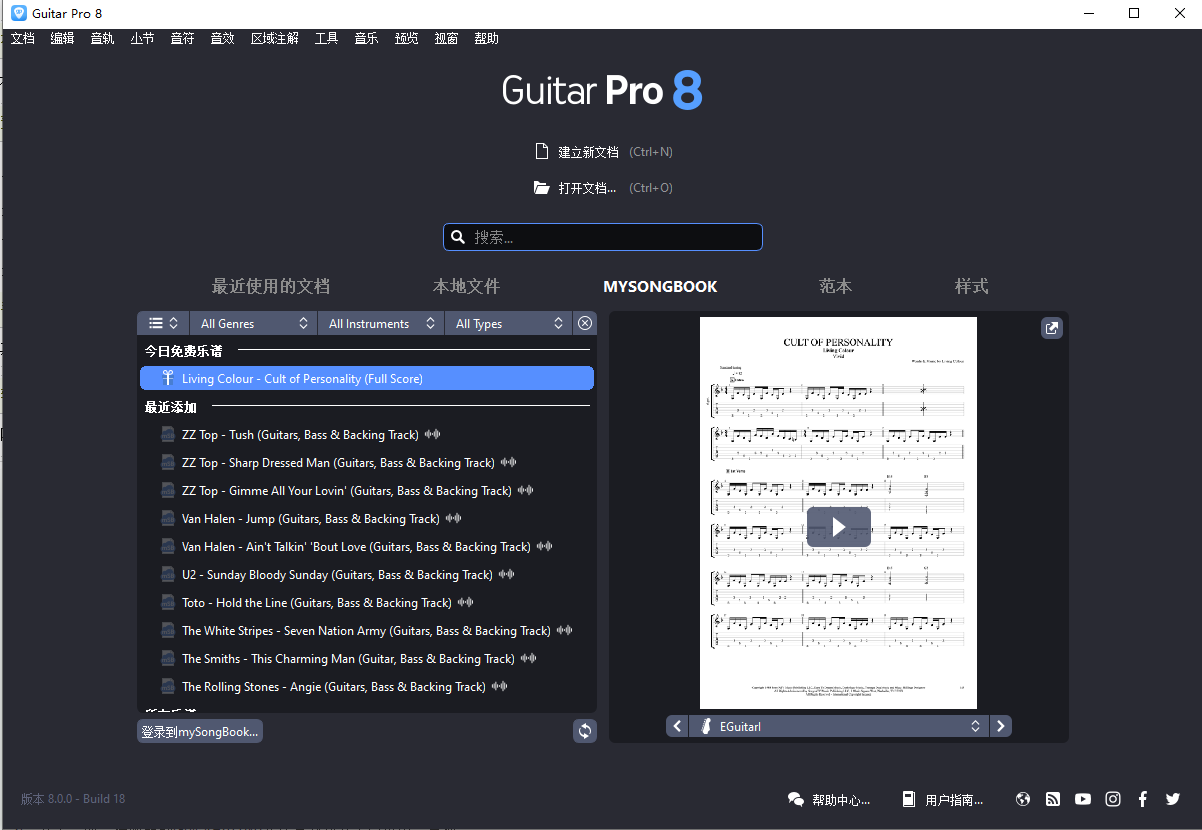Click 建立新文档 to create a new document
This screenshot has height=830, width=1202.
point(588,151)
